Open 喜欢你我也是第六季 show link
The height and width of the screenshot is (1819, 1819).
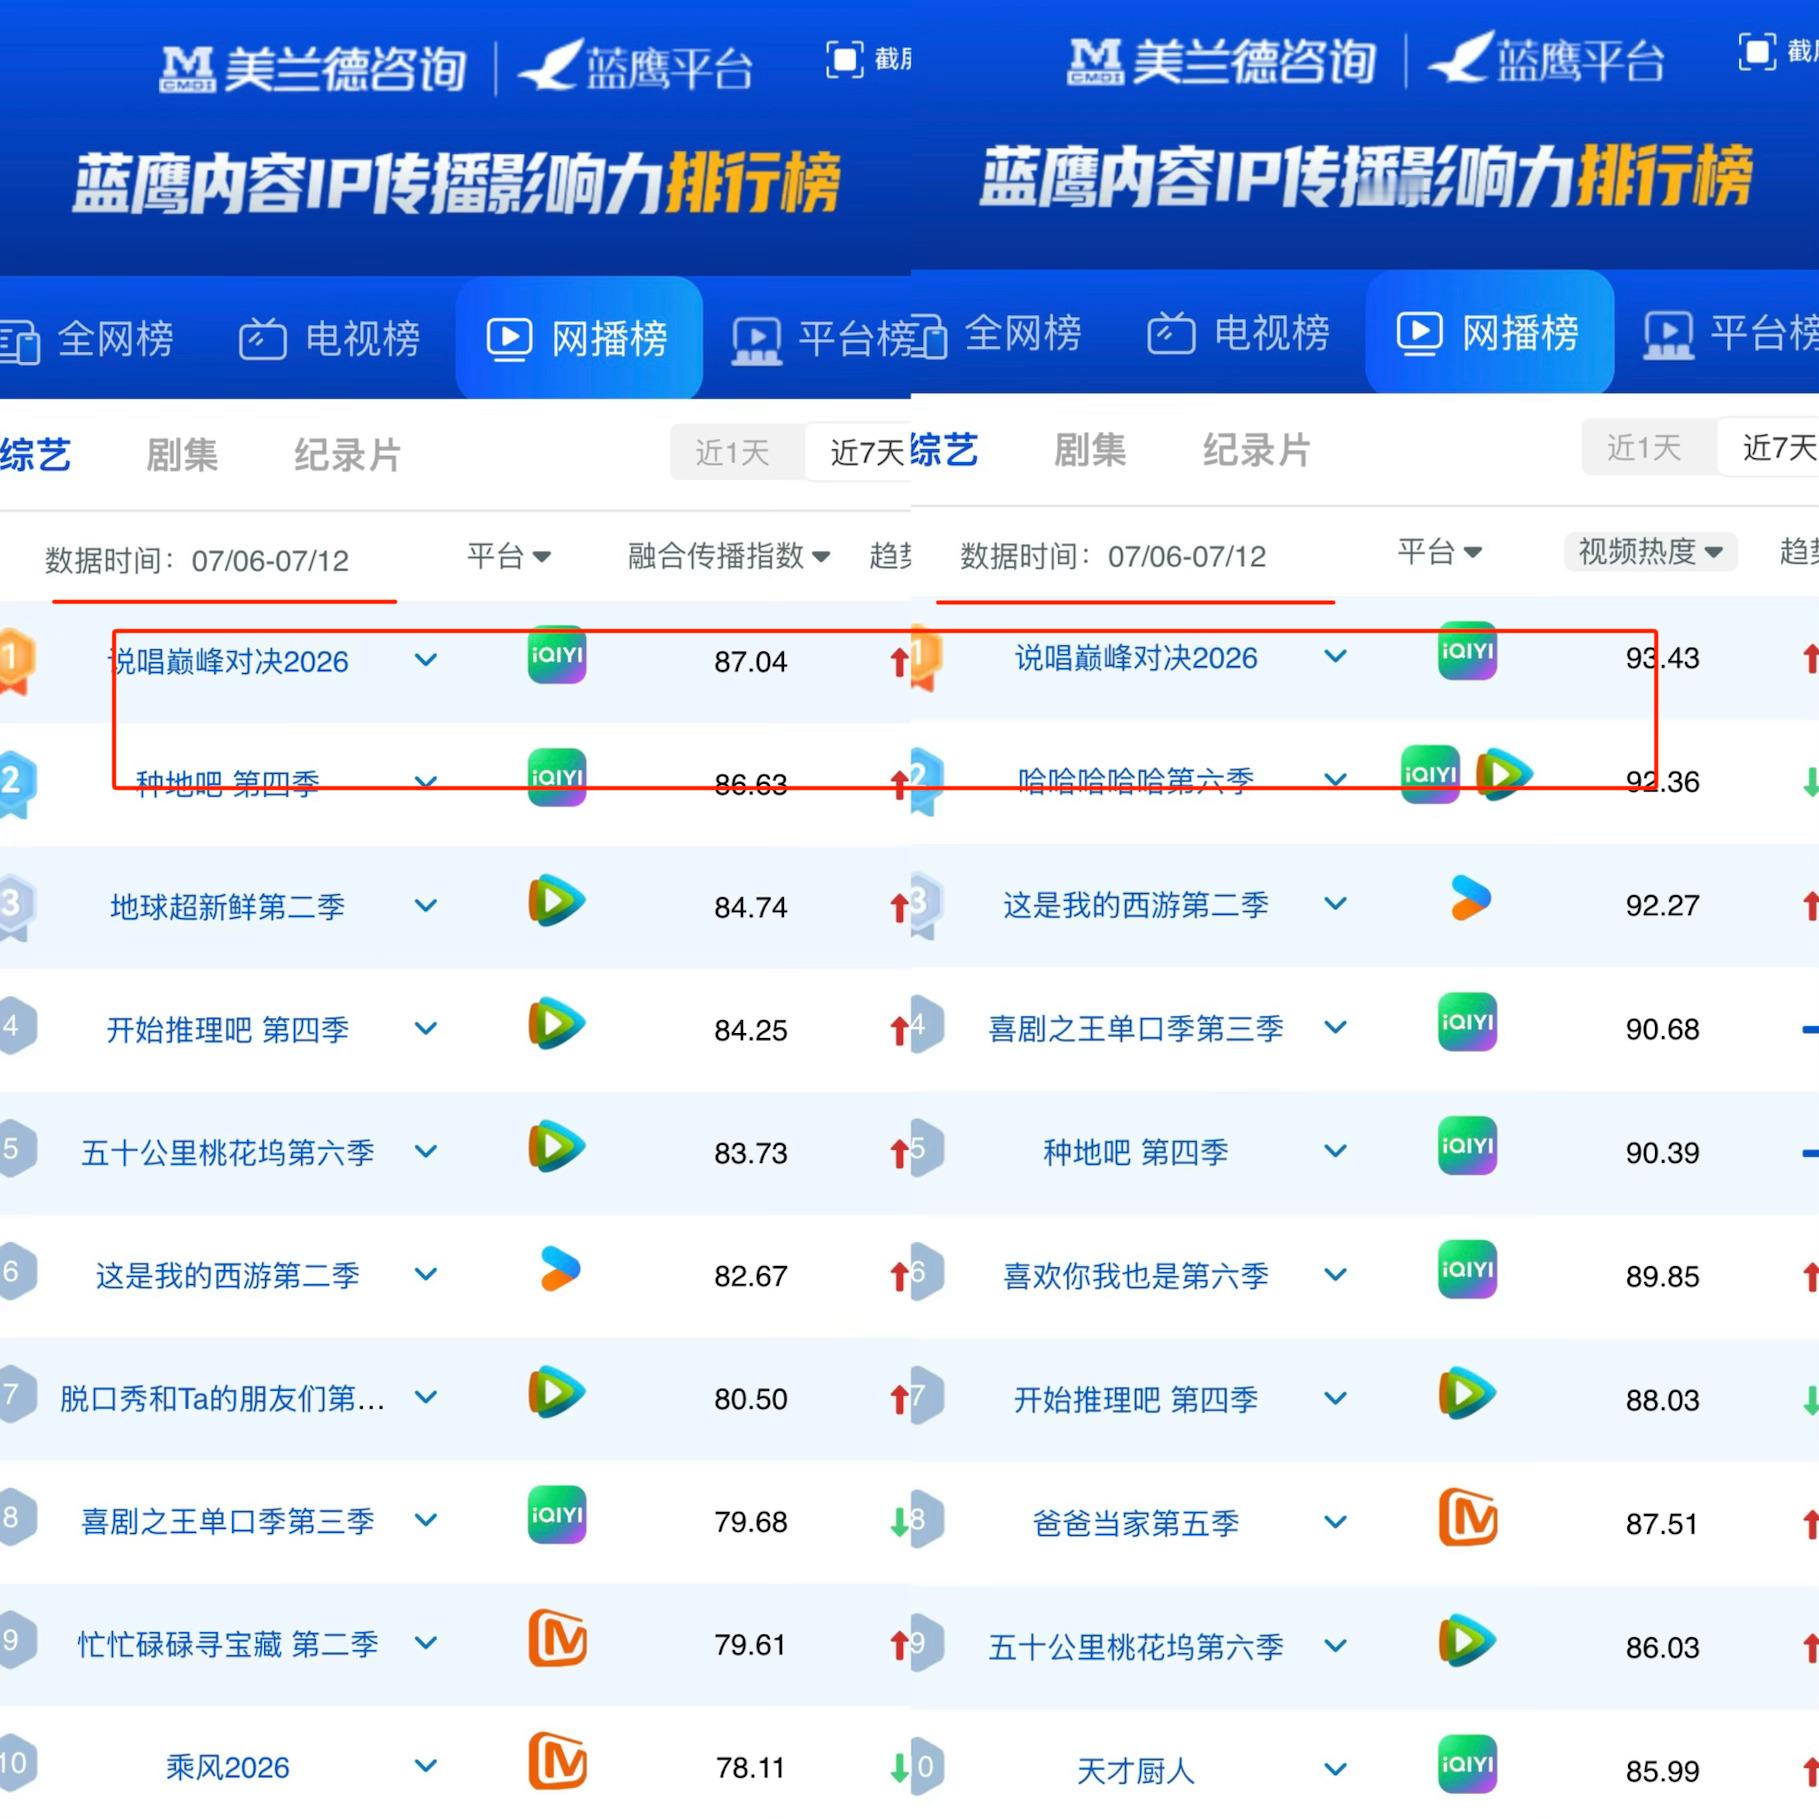(1136, 1276)
